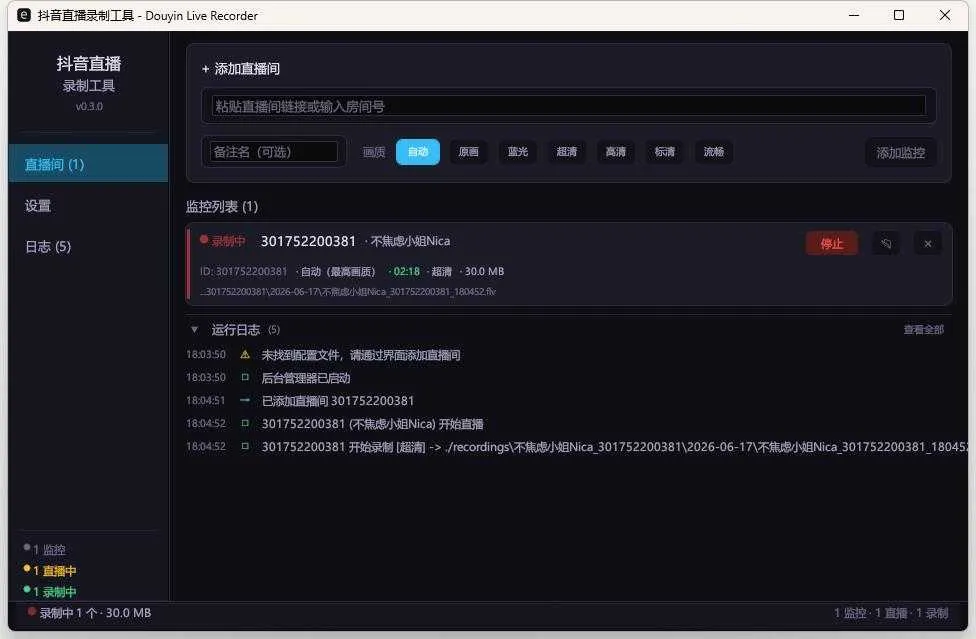The height and width of the screenshot is (639, 976).
Task: Click the + 添加直播间 heading
Action: point(240,69)
